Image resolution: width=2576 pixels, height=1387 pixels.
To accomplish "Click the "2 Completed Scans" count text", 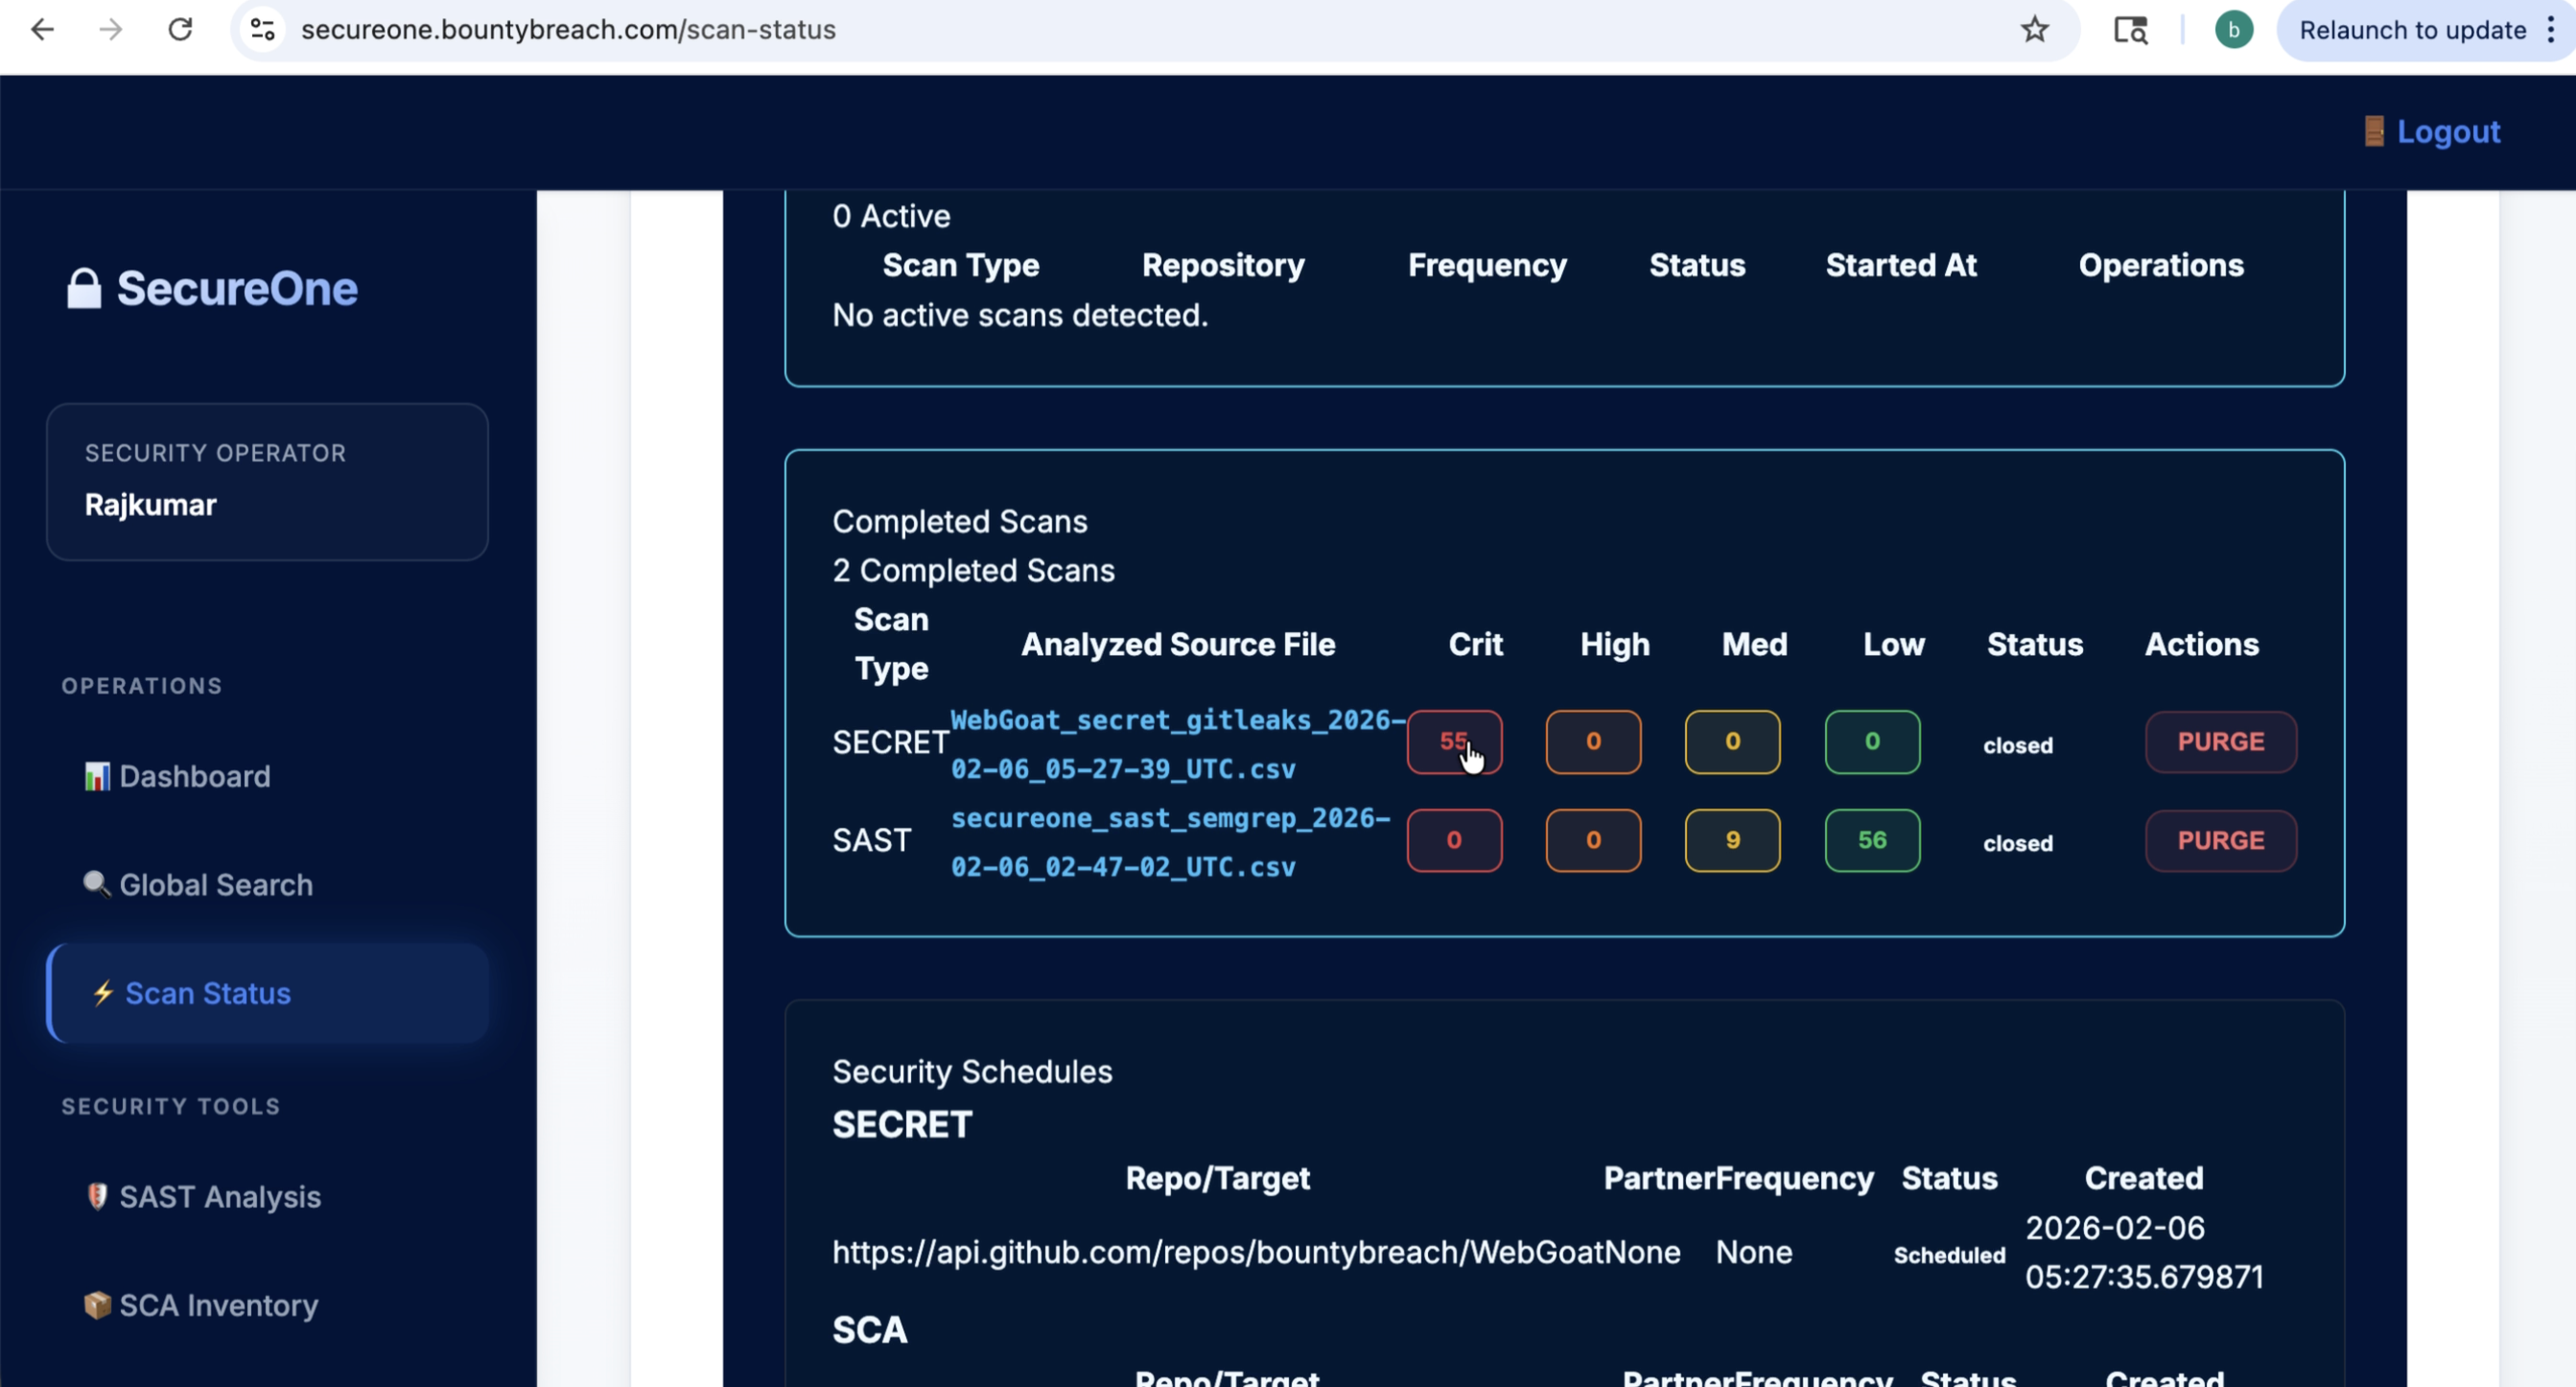I will click(973, 570).
